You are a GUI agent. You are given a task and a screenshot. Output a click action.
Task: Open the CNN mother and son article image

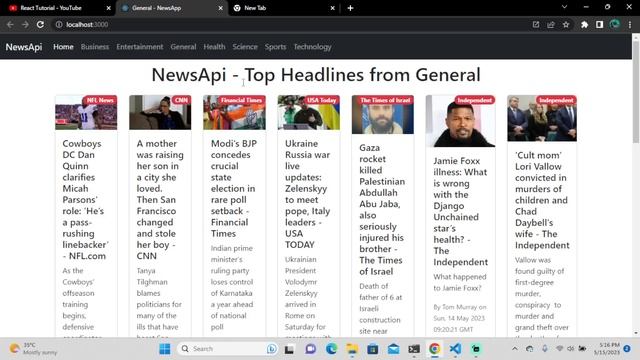(x=160, y=113)
